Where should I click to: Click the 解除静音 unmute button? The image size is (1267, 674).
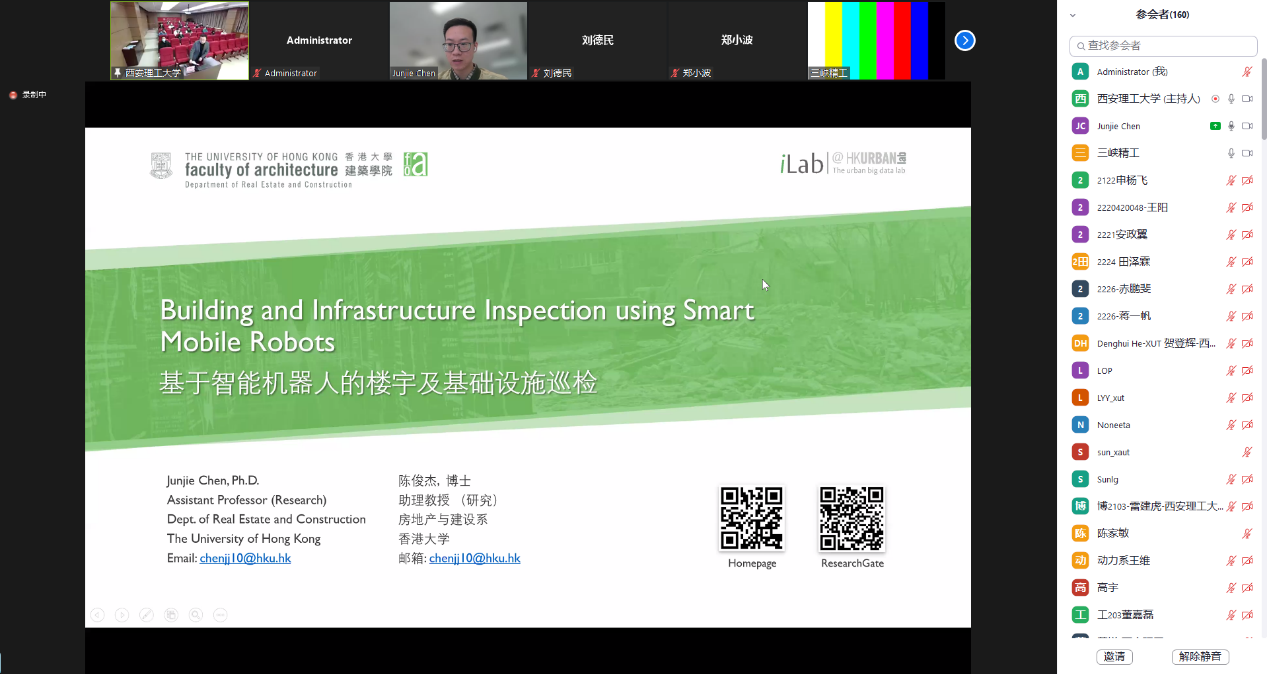pyautogui.click(x=1200, y=657)
